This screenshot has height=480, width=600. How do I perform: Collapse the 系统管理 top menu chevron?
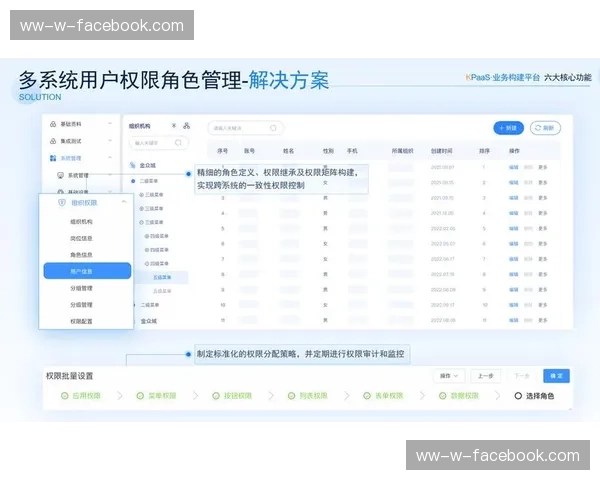pos(110,158)
